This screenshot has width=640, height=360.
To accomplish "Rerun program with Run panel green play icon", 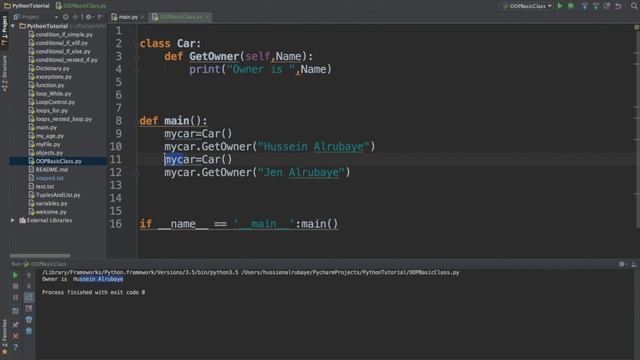I will (x=16, y=276).
